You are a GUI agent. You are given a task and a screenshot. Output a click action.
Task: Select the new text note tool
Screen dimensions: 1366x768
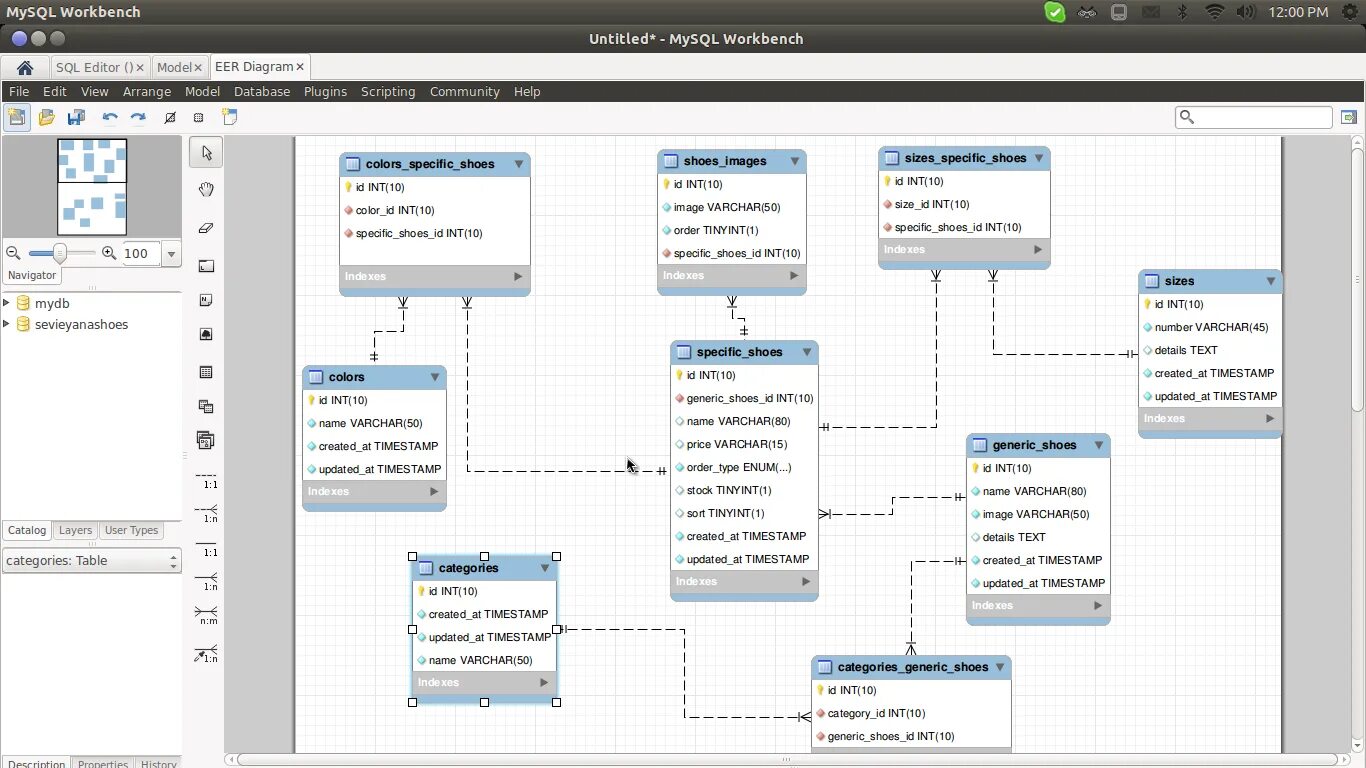tap(206, 300)
